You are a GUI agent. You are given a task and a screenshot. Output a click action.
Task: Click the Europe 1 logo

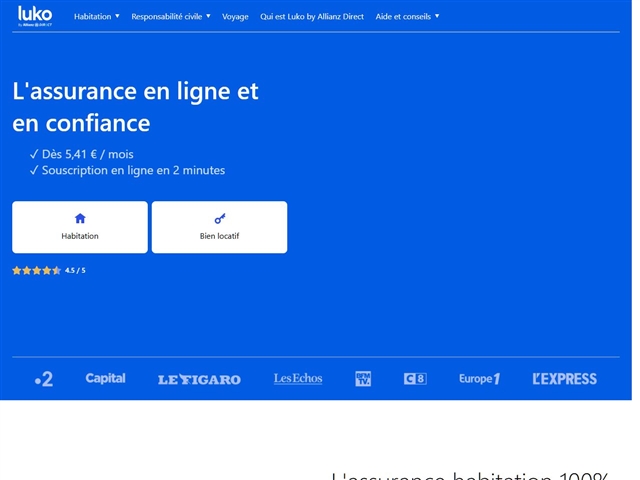(x=479, y=379)
